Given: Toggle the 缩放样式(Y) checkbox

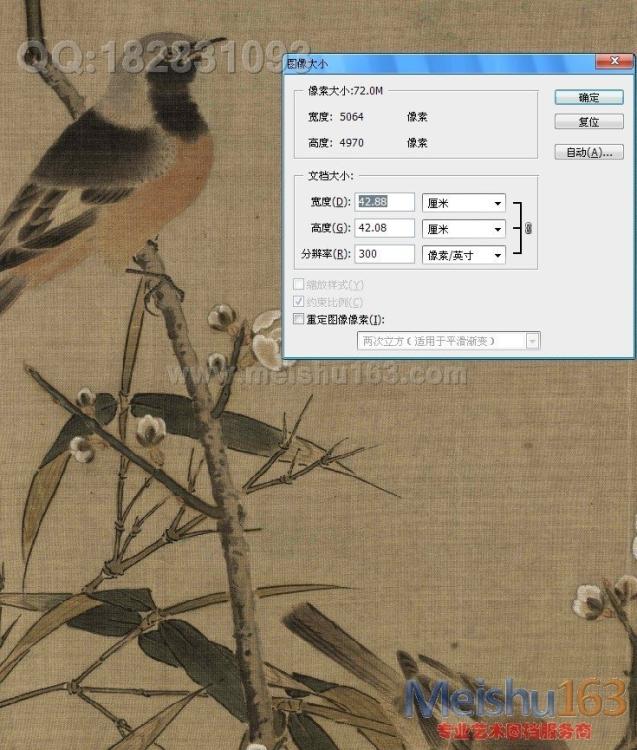Looking at the screenshot, I should point(298,285).
